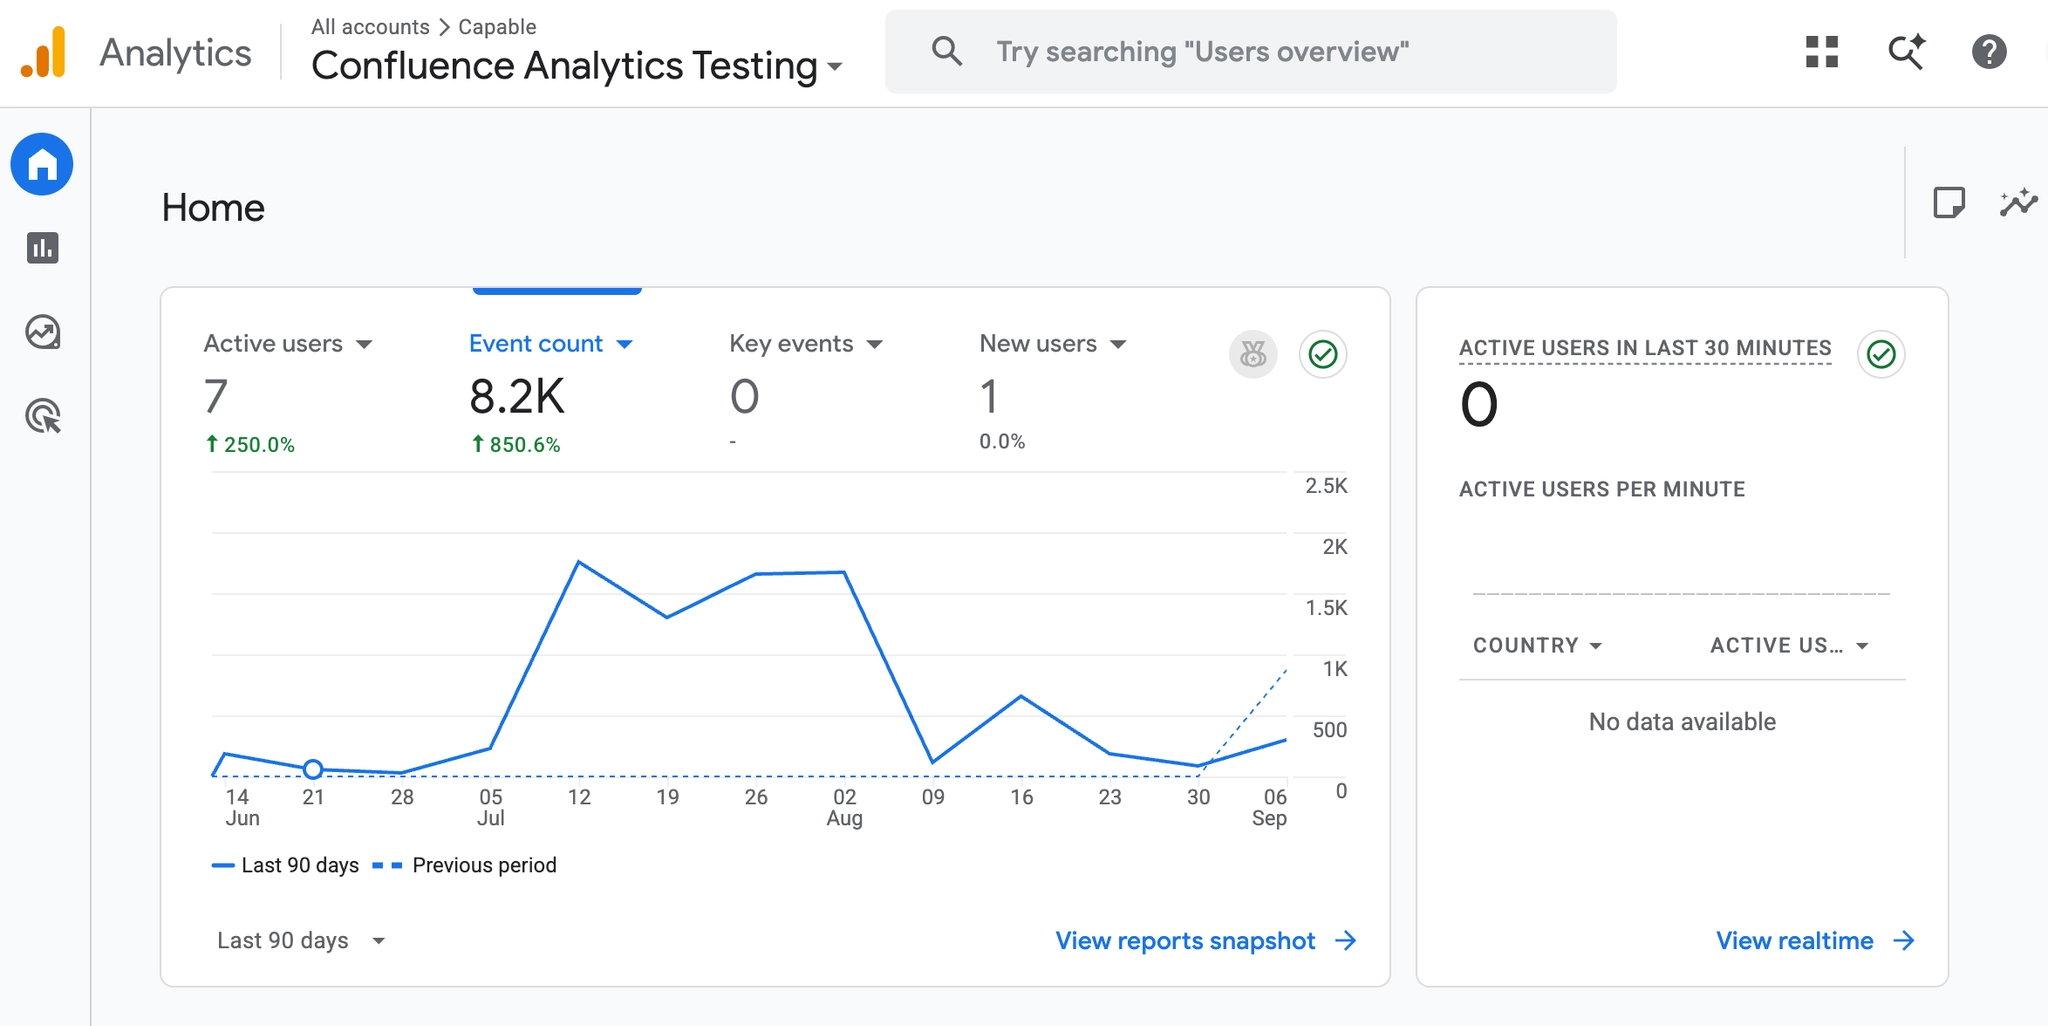Click the 'Active Users in Last 30 Minutes' label
2048x1026 pixels.
1645,348
